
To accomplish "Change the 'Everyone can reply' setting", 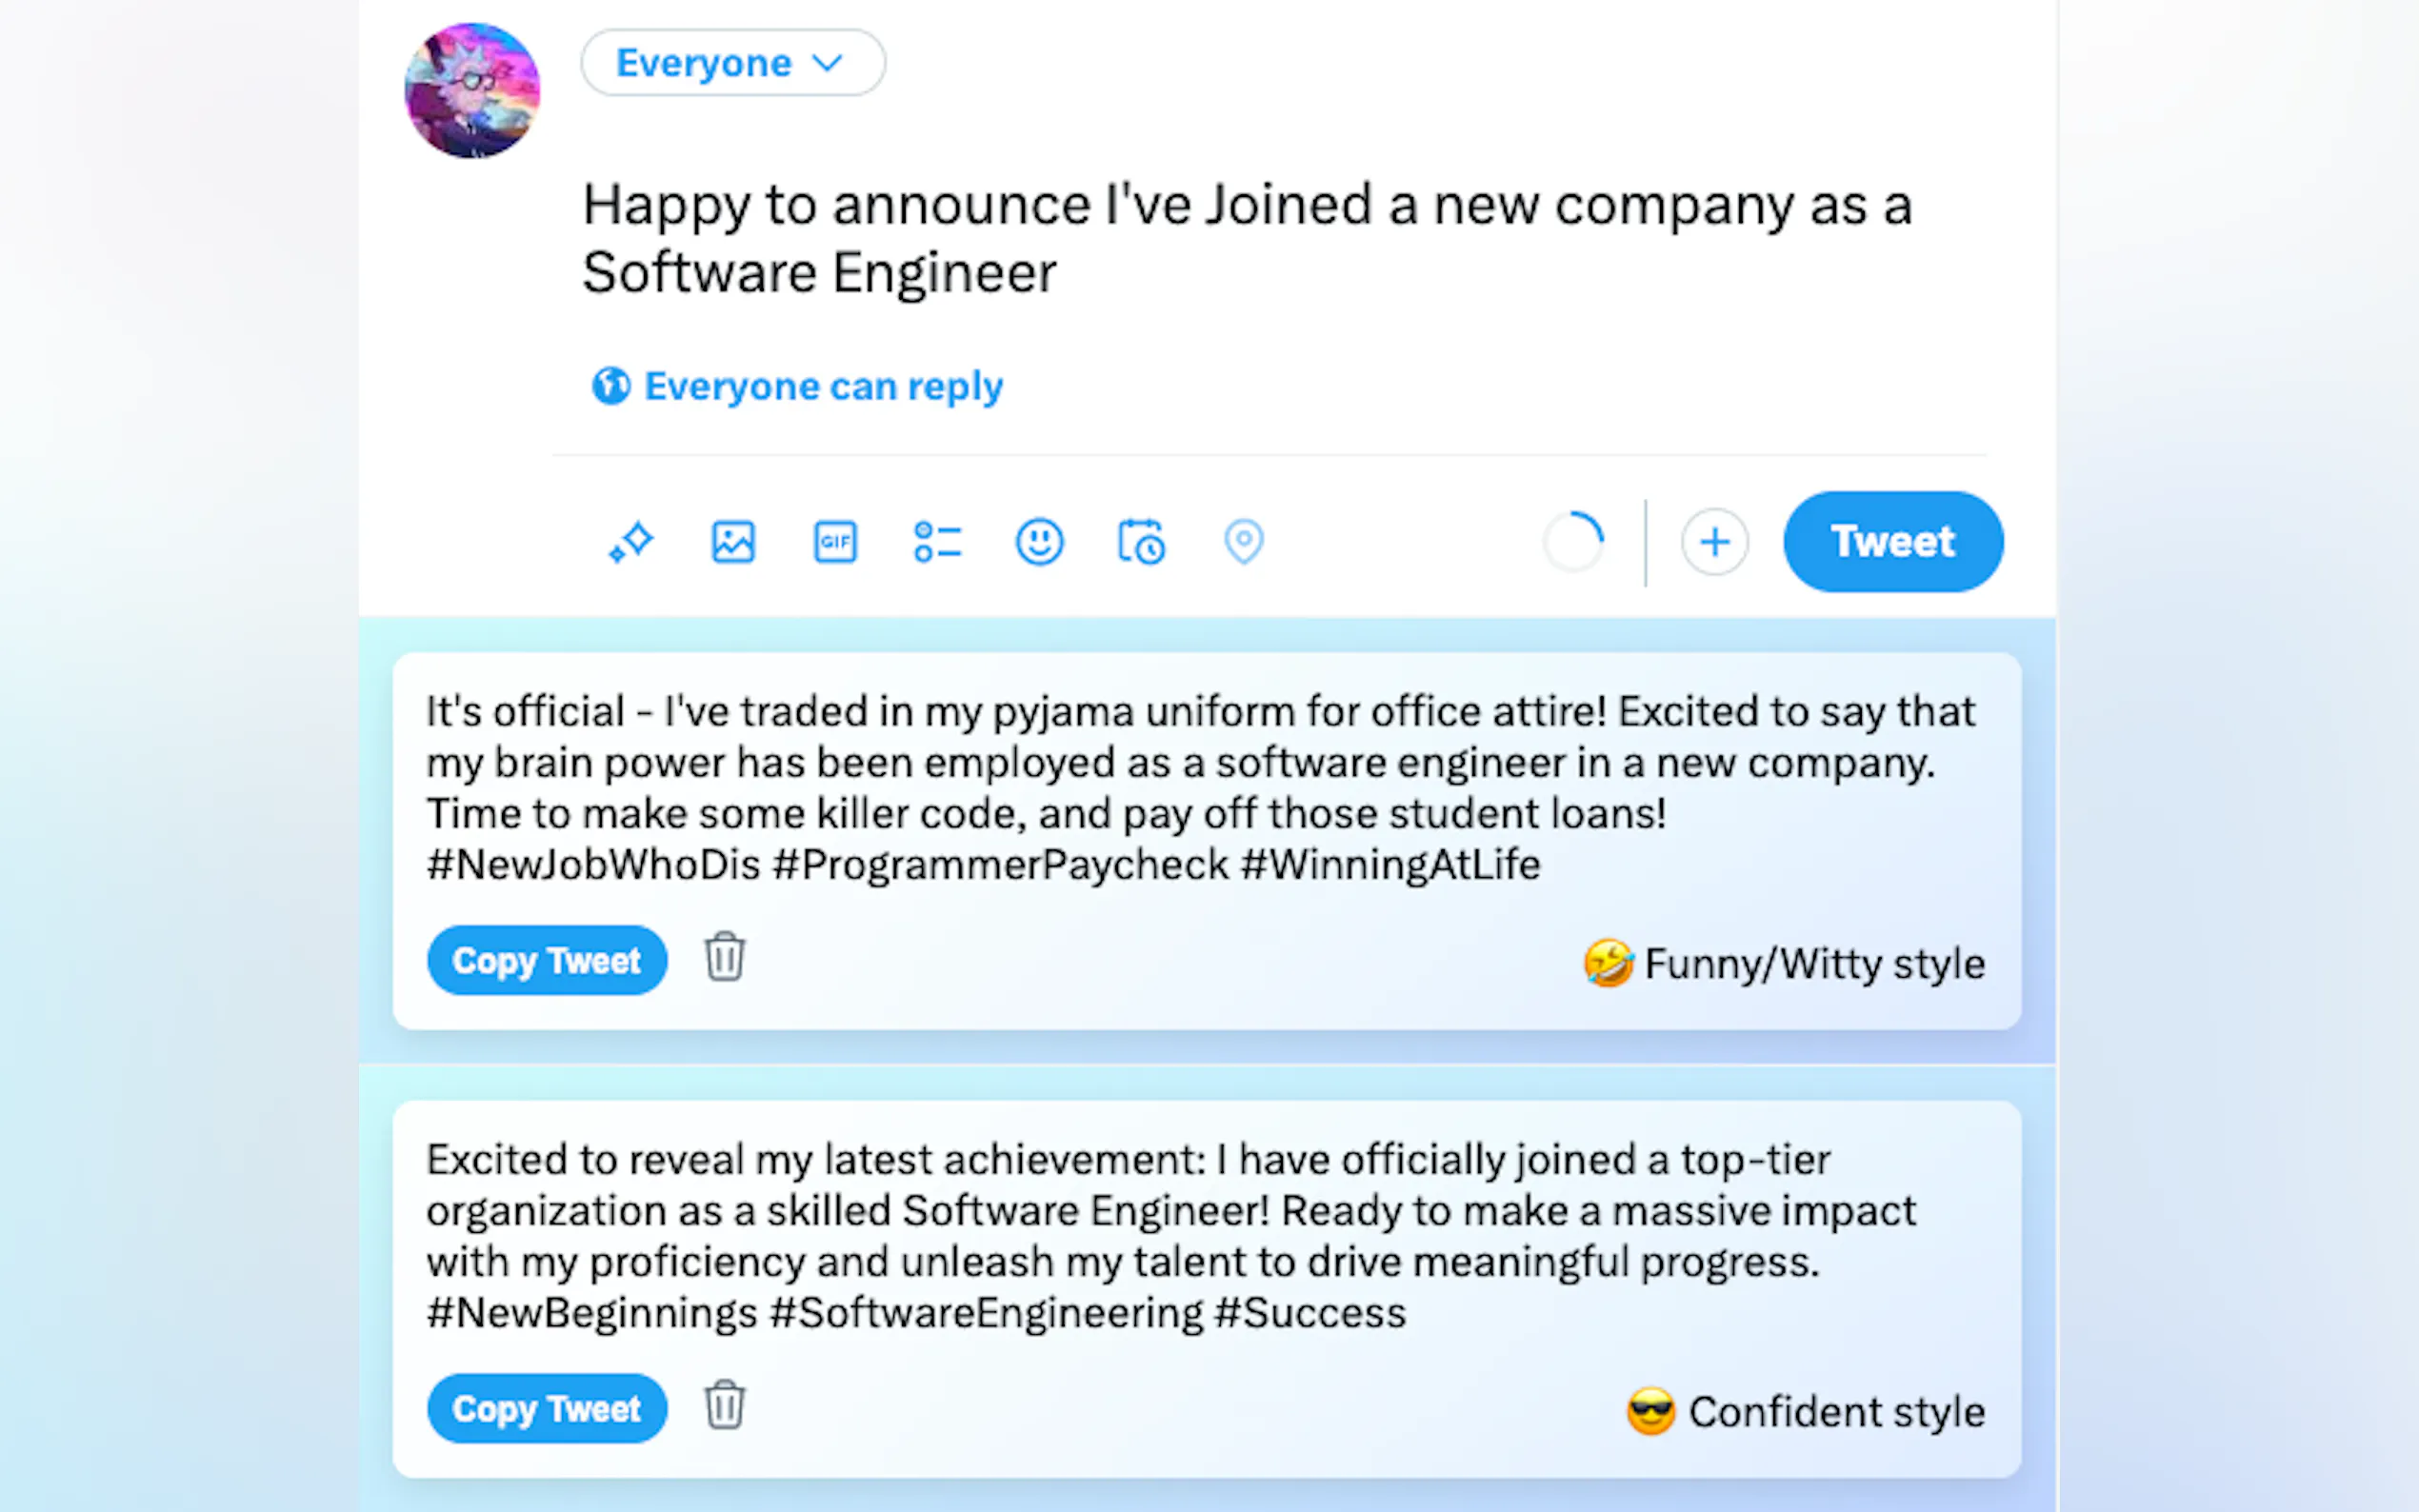I will point(798,386).
